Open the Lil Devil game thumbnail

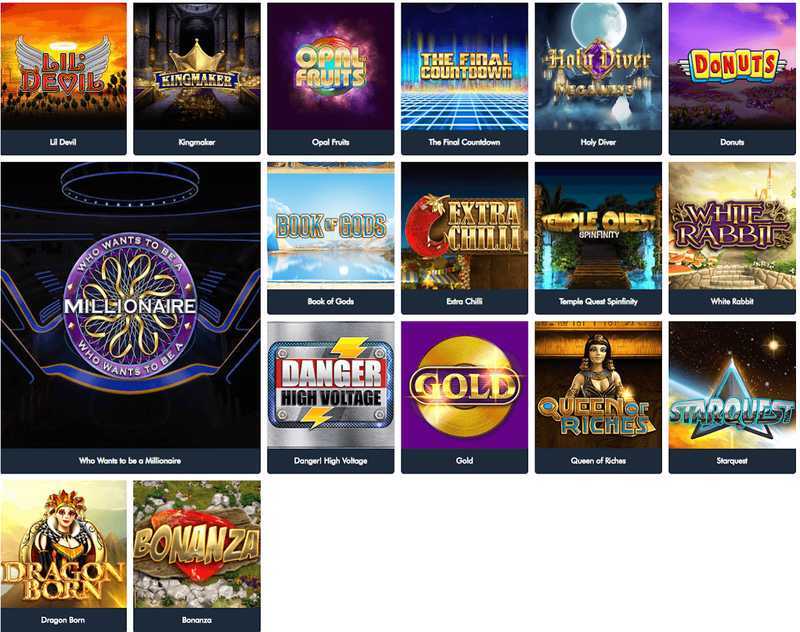click(63, 66)
